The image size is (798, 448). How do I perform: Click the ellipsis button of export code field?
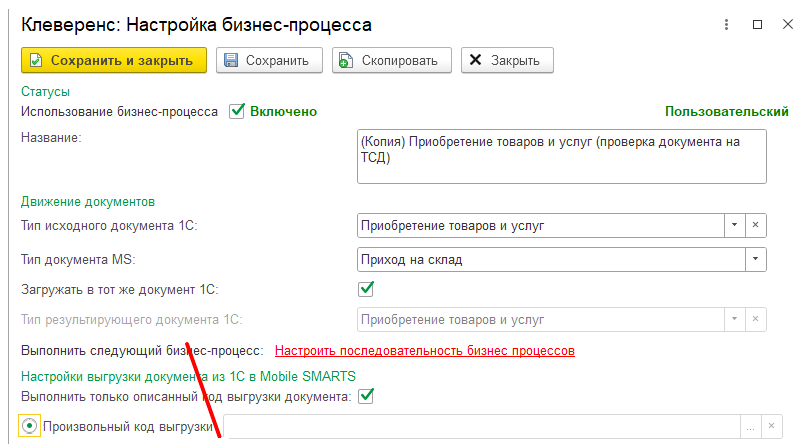pyautogui.click(x=750, y=426)
